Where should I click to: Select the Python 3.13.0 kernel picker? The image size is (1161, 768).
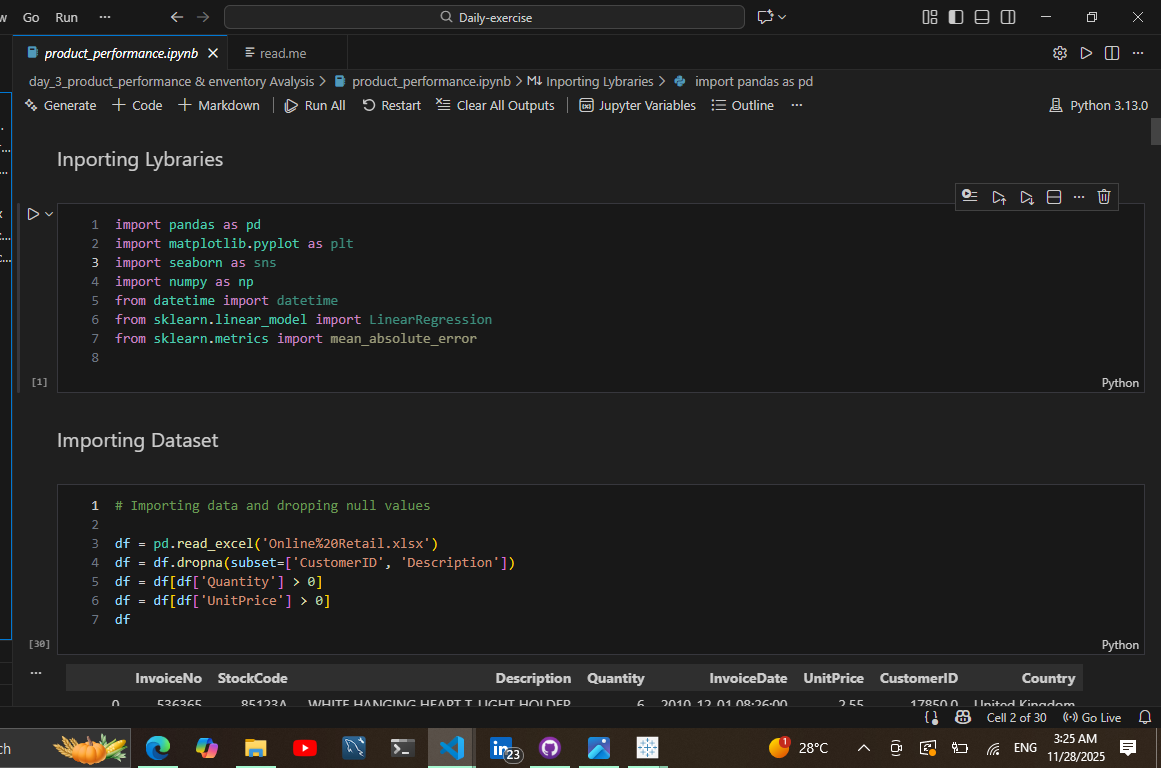click(1098, 105)
